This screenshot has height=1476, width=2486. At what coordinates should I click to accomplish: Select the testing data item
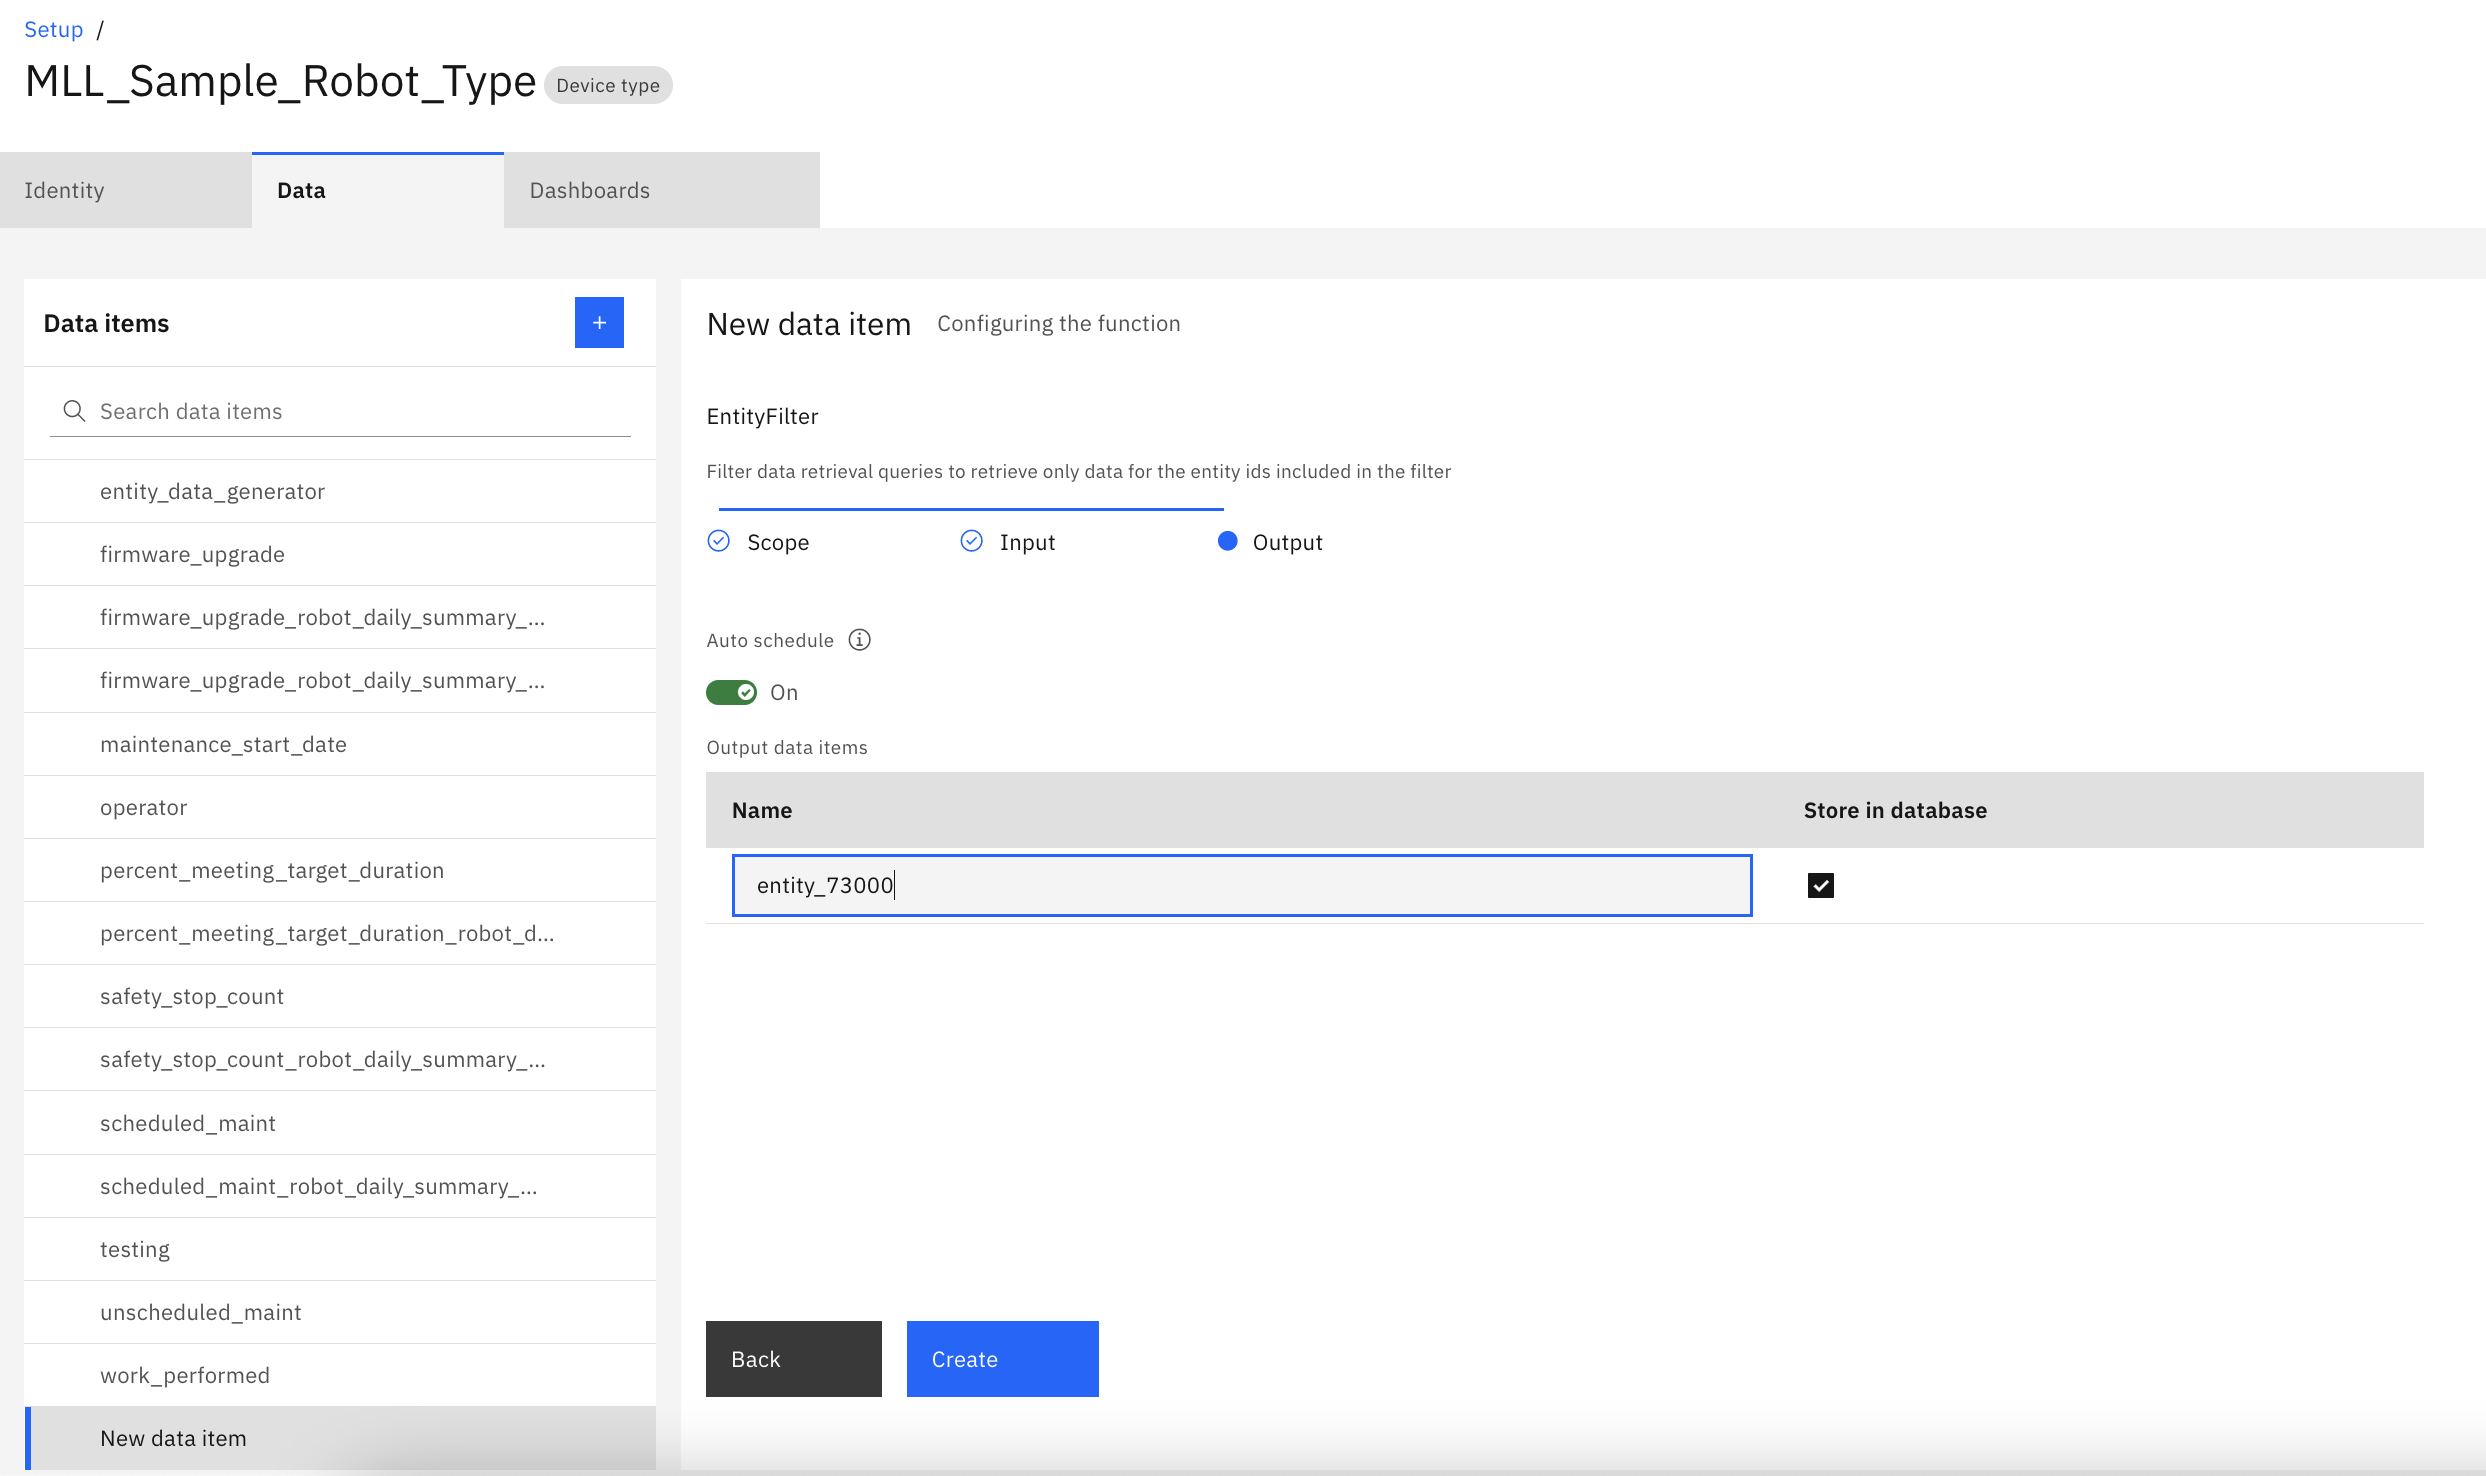click(x=340, y=1249)
